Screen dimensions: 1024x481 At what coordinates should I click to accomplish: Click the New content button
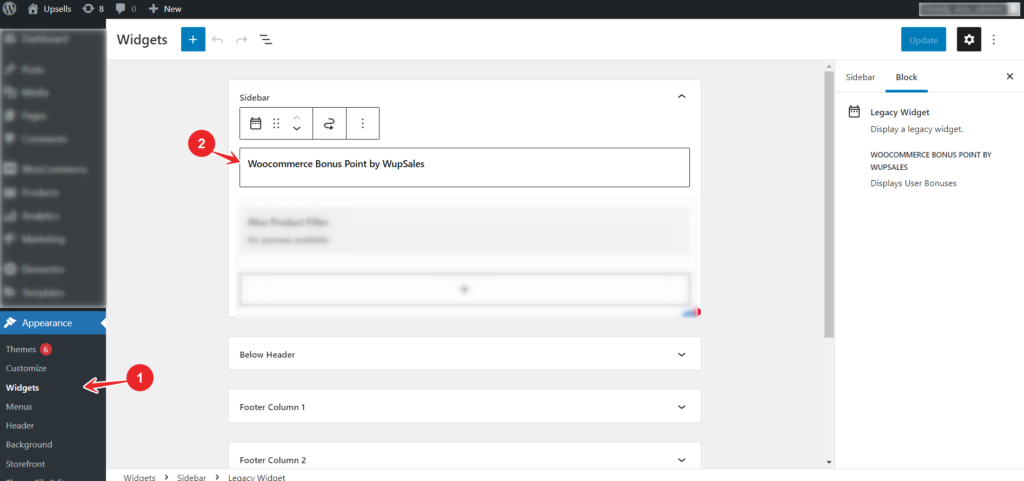(x=165, y=9)
